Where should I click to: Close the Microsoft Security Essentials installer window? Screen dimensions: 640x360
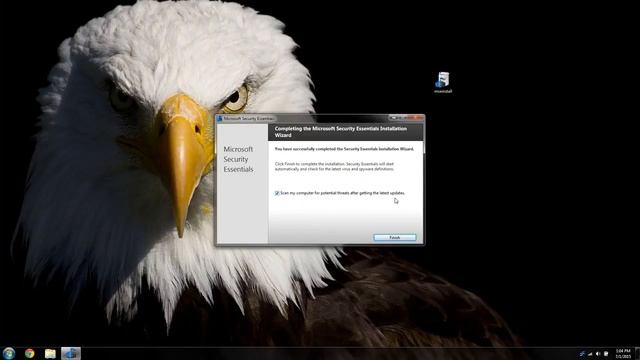416,118
